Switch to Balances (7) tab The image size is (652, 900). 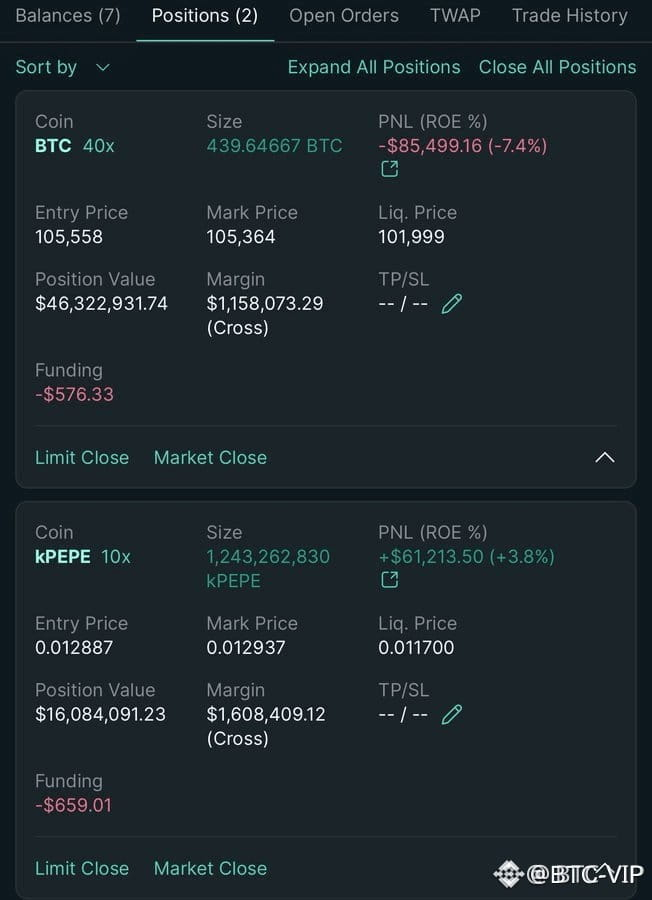(x=68, y=15)
